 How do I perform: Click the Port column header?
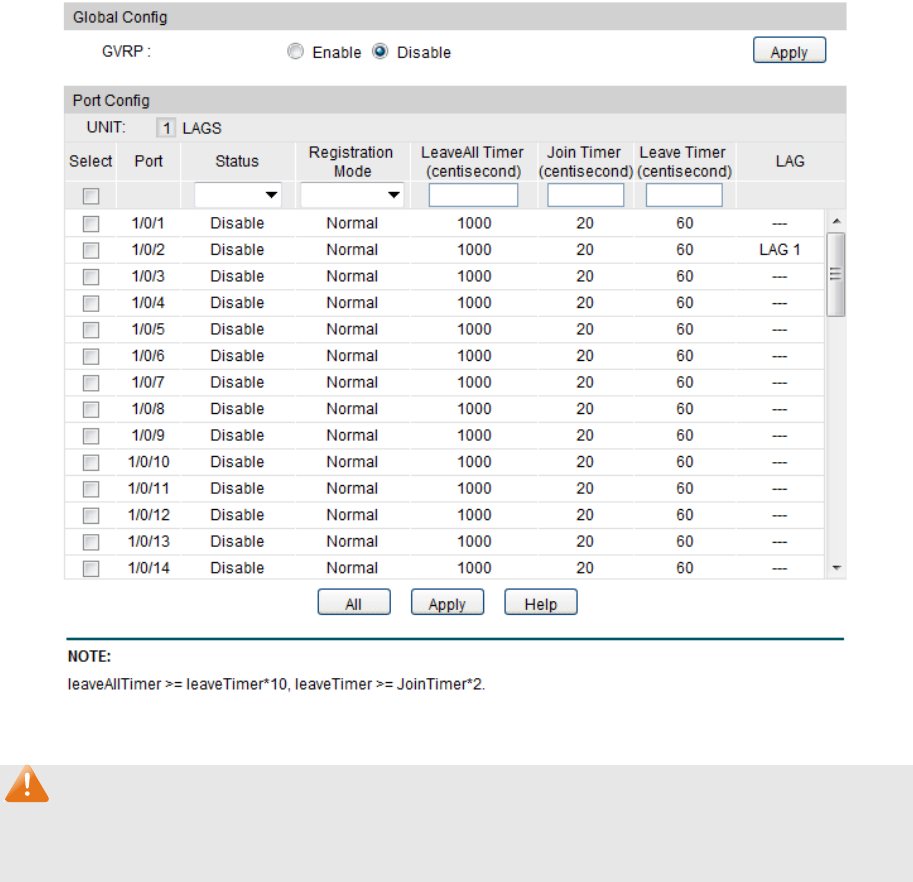pos(148,161)
